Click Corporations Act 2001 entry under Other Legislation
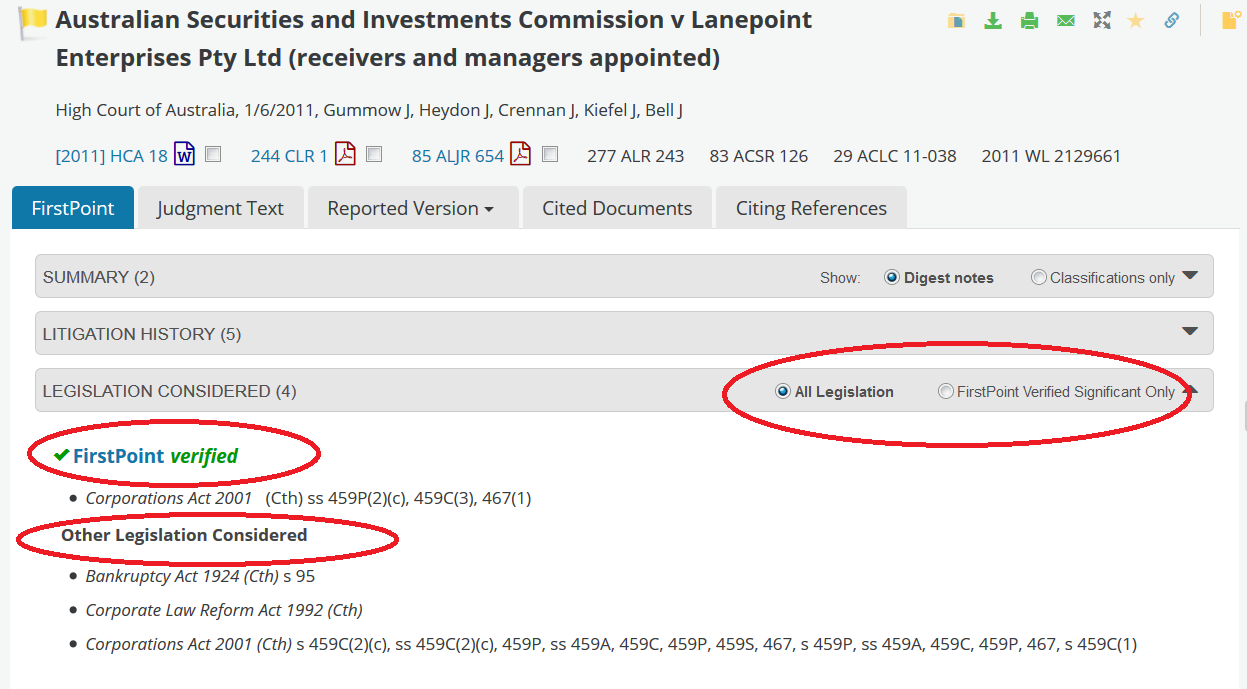This screenshot has width=1247, height=689. pyautogui.click(x=611, y=644)
